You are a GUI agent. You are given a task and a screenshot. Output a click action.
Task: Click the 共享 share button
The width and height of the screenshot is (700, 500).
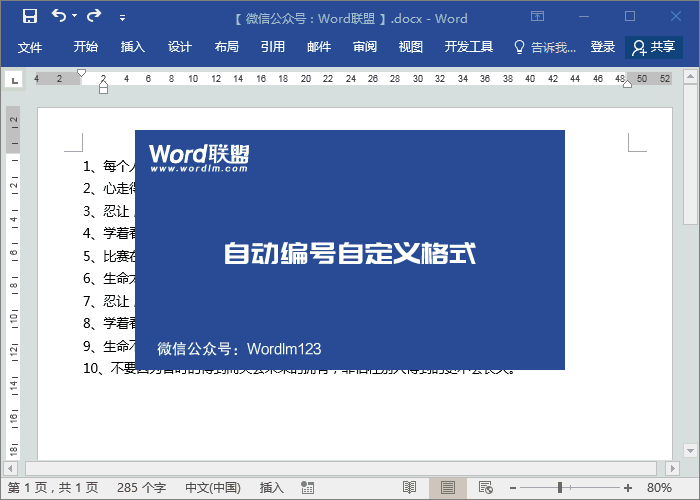point(654,47)
